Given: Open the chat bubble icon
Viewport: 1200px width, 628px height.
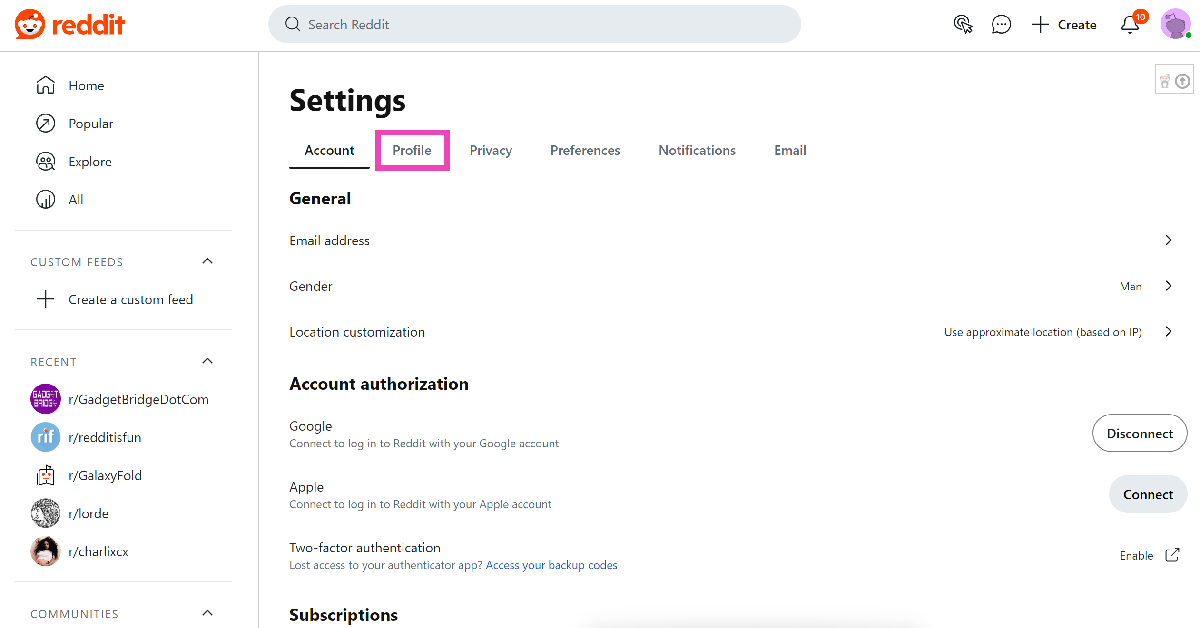Looking at the screenshot, I should tap(1001, 25).
